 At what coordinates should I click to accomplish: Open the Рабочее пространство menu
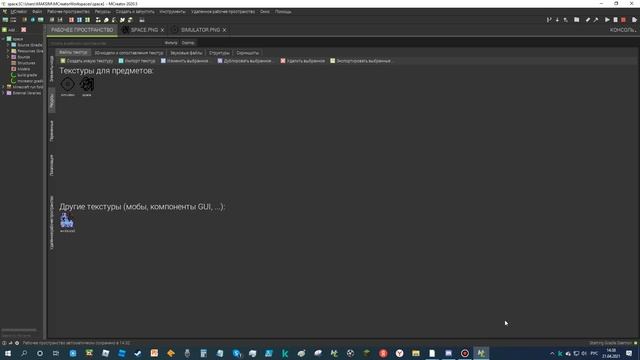coord(68,11)
